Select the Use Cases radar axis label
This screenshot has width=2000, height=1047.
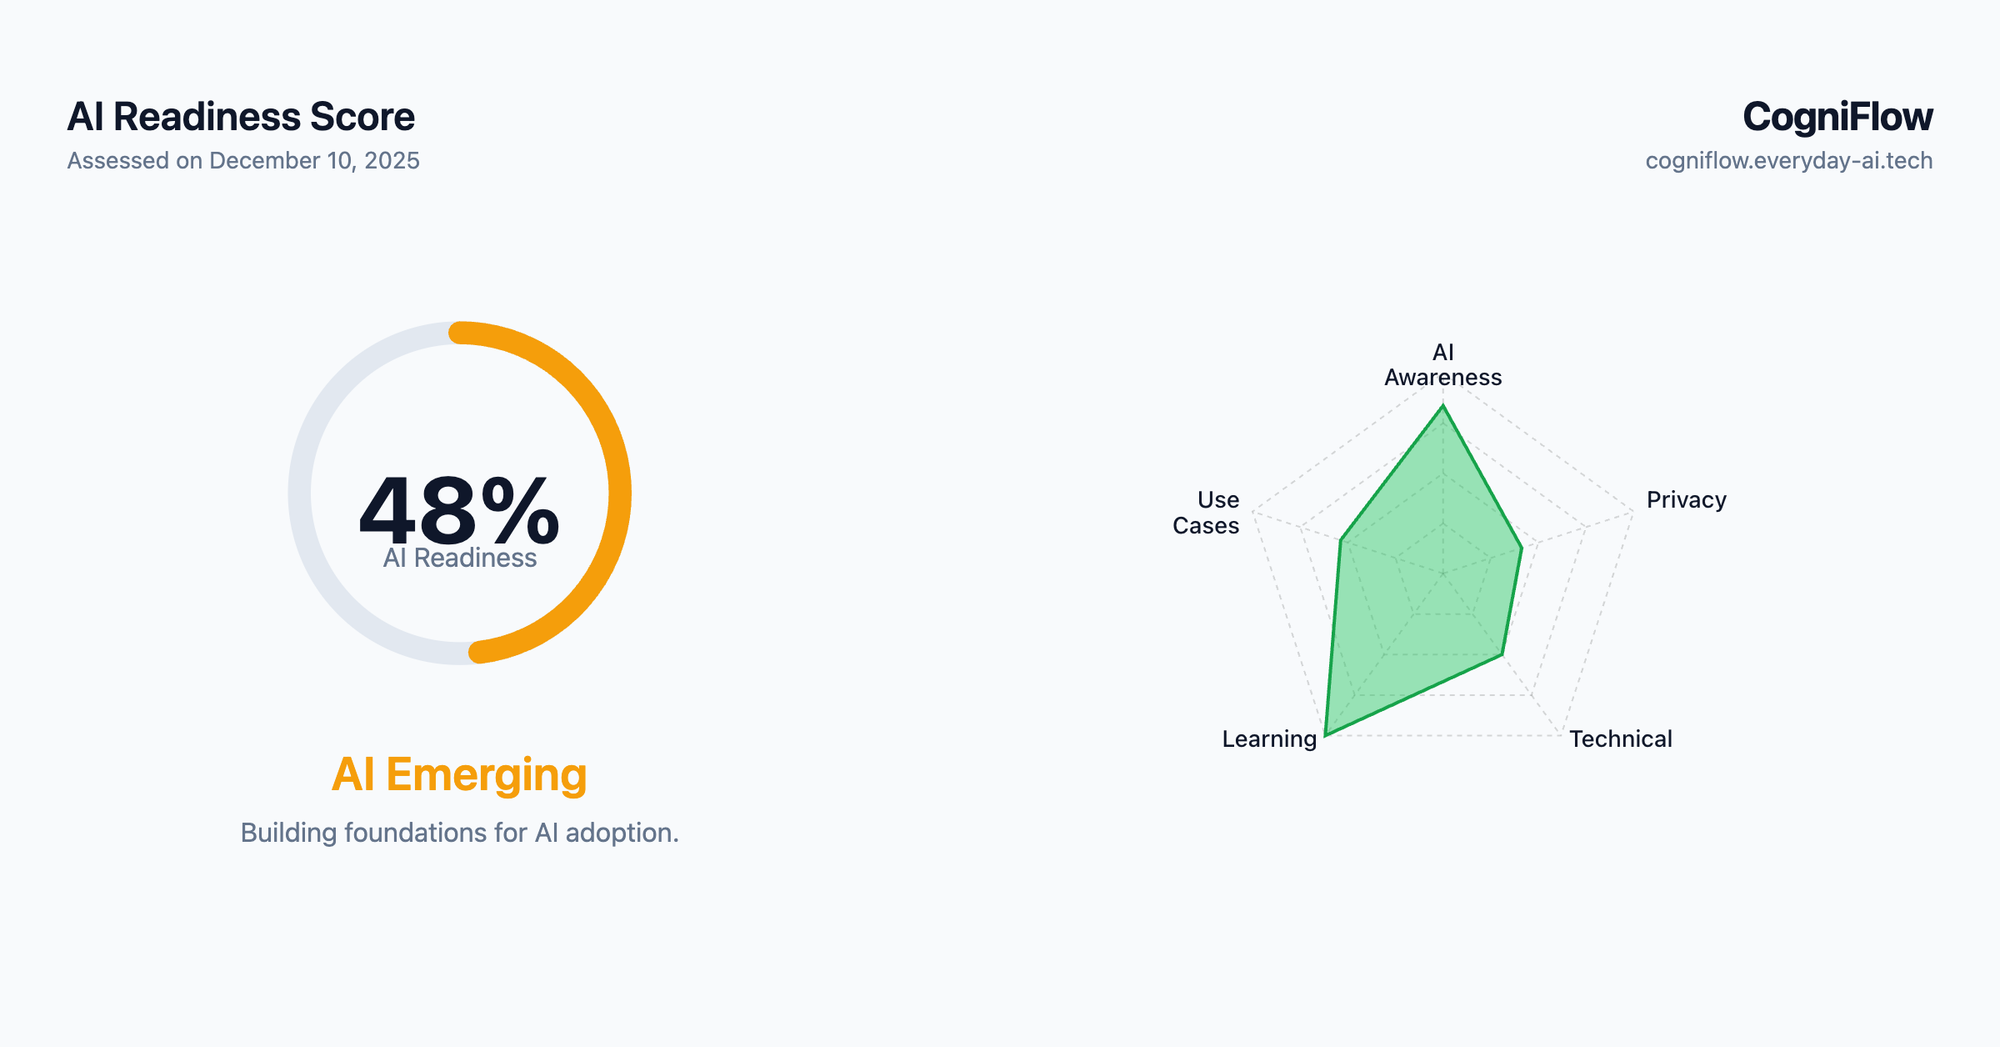1206,513
